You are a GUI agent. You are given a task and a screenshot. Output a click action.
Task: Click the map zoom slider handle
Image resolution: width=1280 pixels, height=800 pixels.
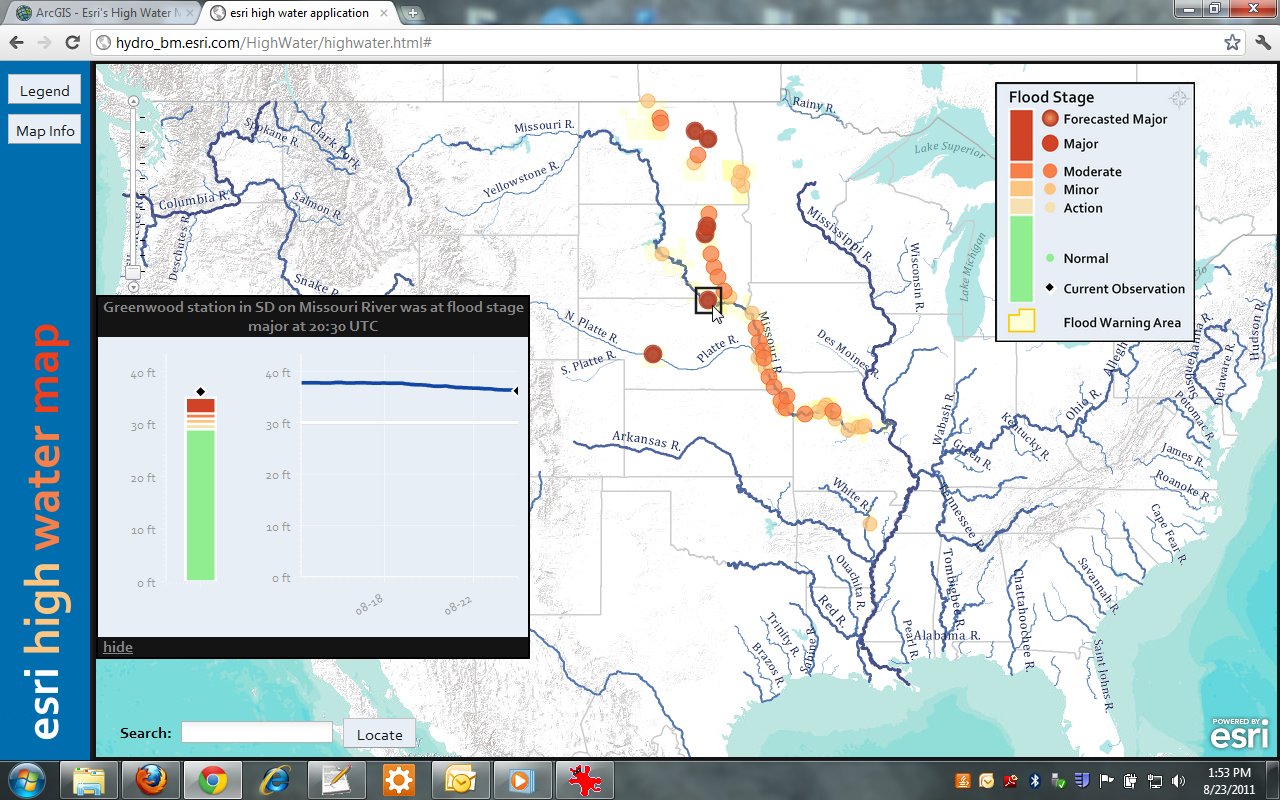pyautogui.click(x=133, y=272)
